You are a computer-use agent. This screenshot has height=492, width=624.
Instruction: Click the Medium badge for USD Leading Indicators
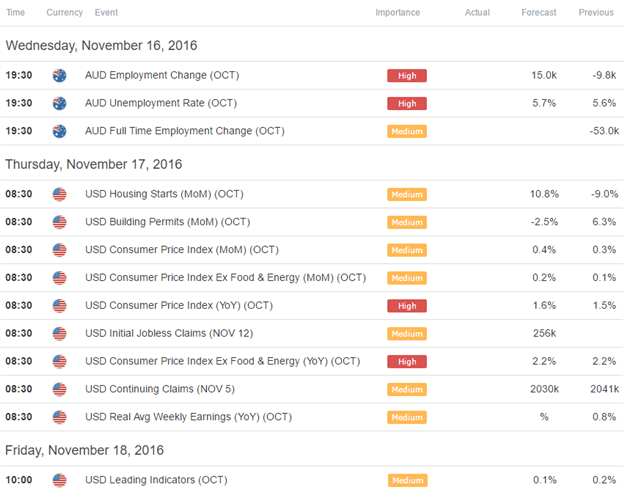click(408, 480)
